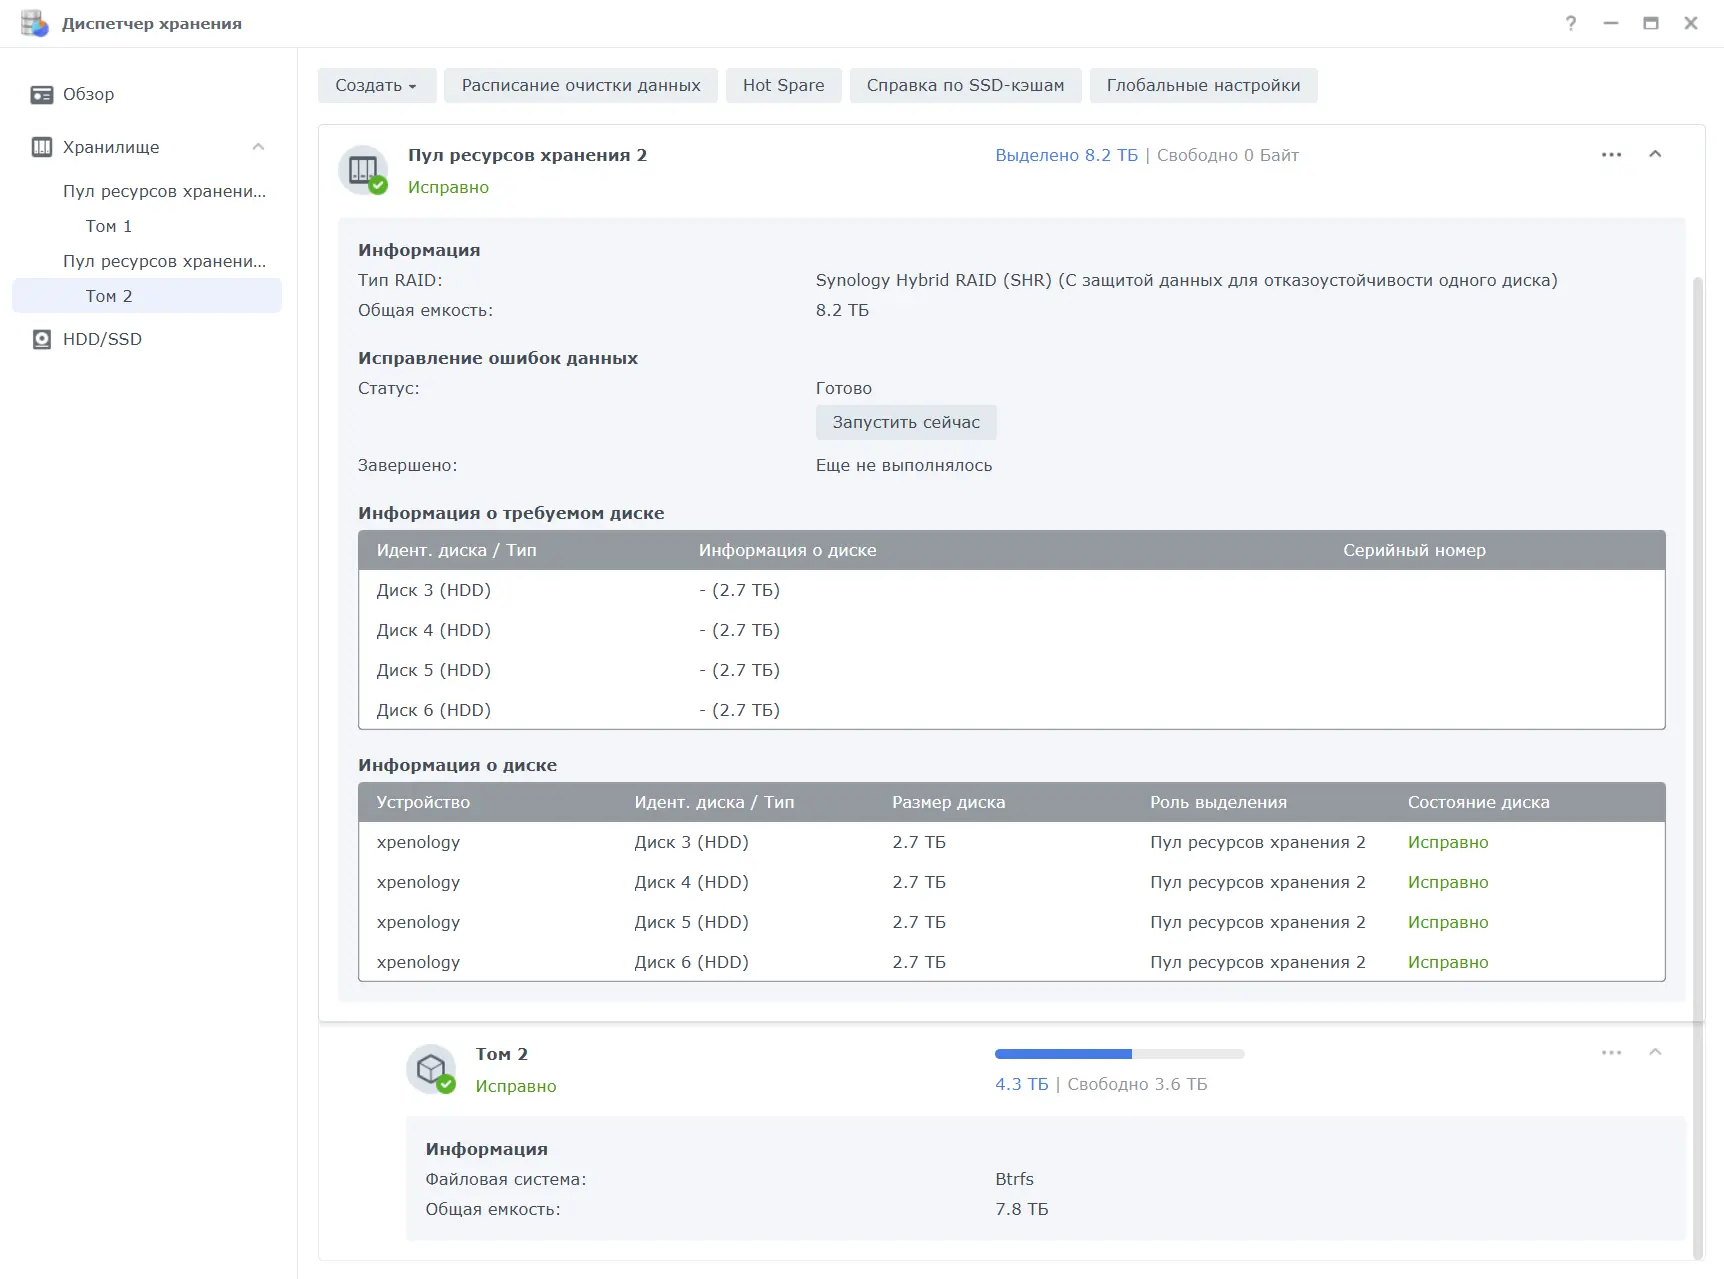Screen dimensions: 1724x1279
Task: Collapse the Пул ресурсов хранения 2 panel
Action: tap(1655, 154)
